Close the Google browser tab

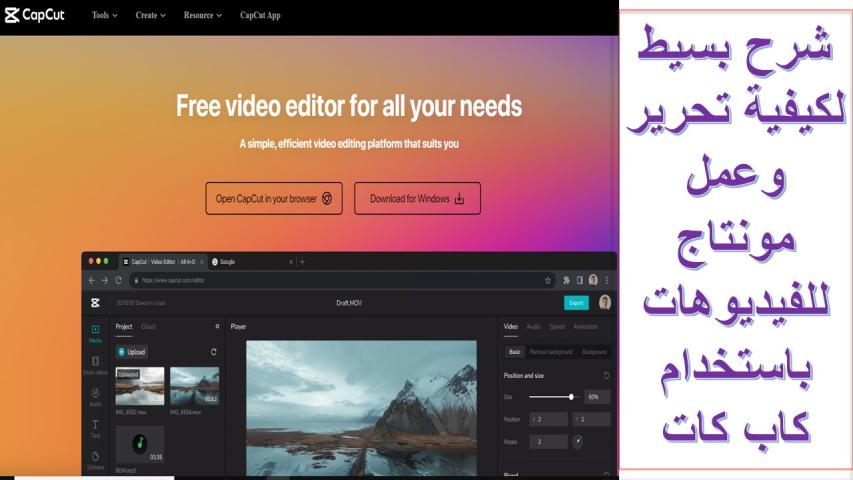(291, 262)
